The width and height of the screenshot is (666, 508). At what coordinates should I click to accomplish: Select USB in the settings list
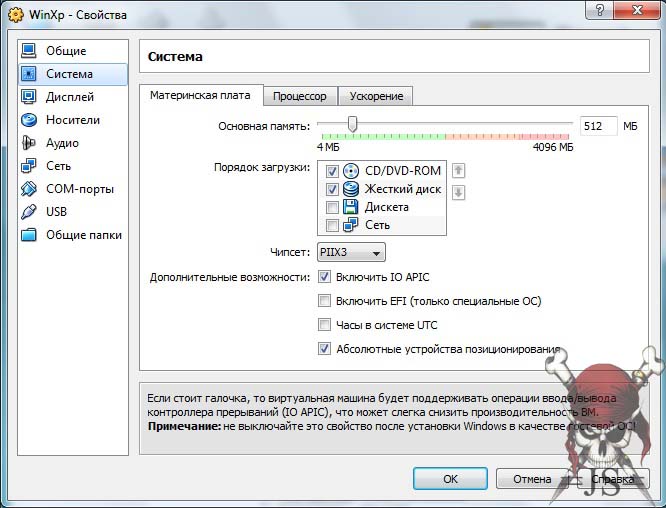point(73,212)
